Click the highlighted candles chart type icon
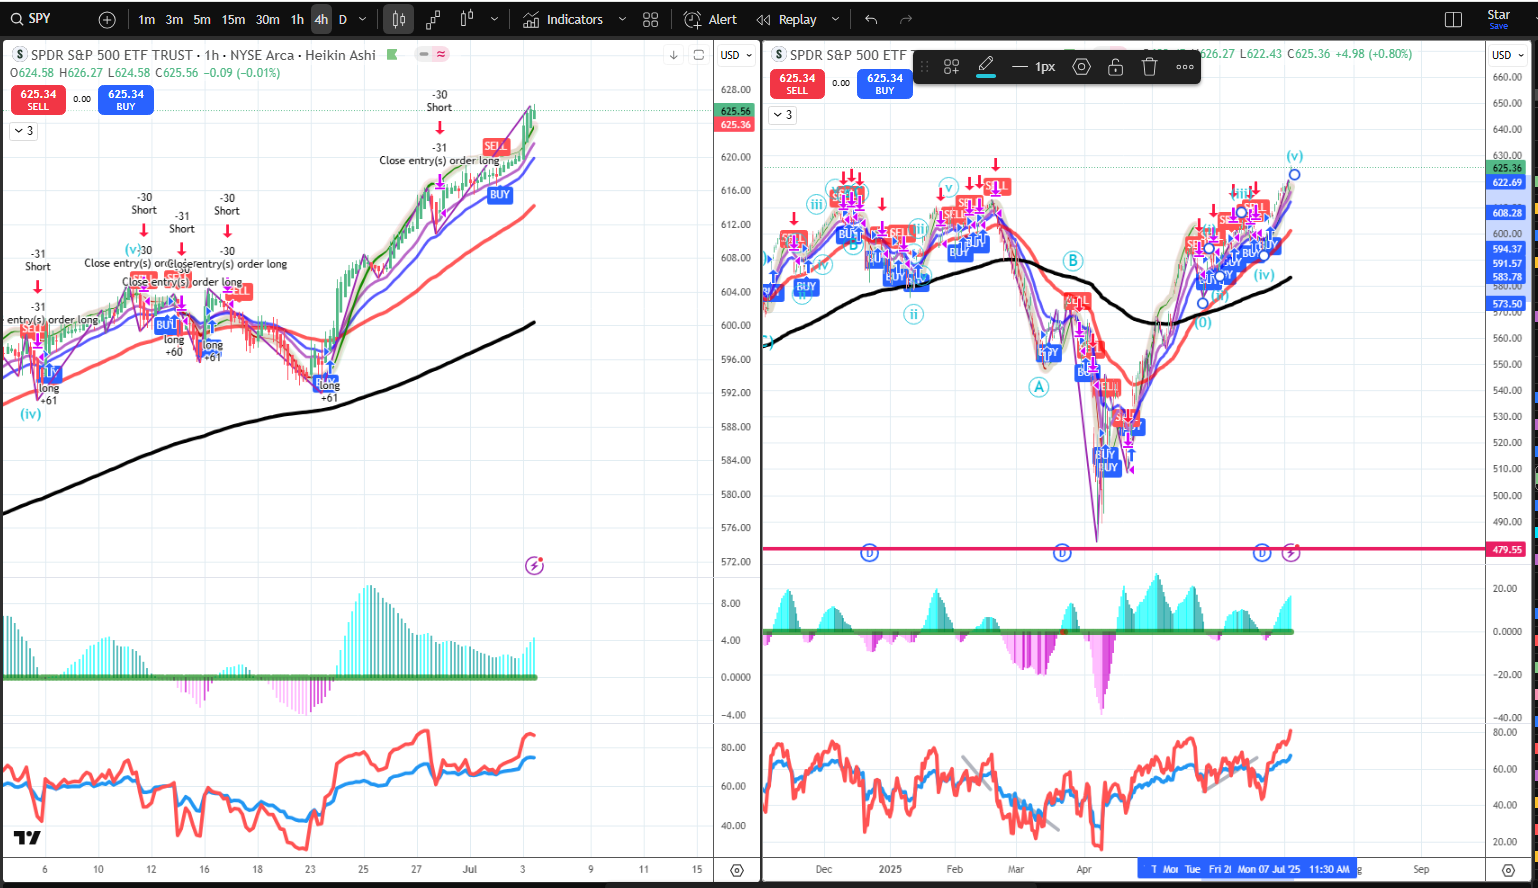 (399, 20)
